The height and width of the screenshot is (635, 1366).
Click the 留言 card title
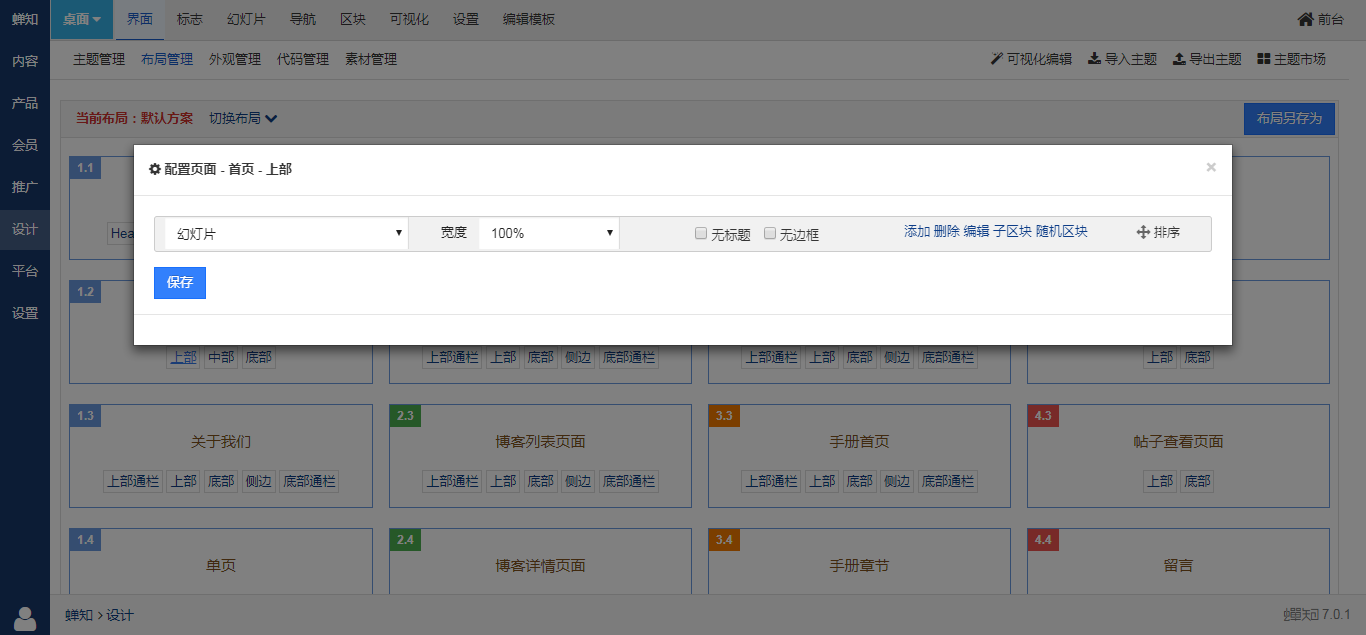1178,565
